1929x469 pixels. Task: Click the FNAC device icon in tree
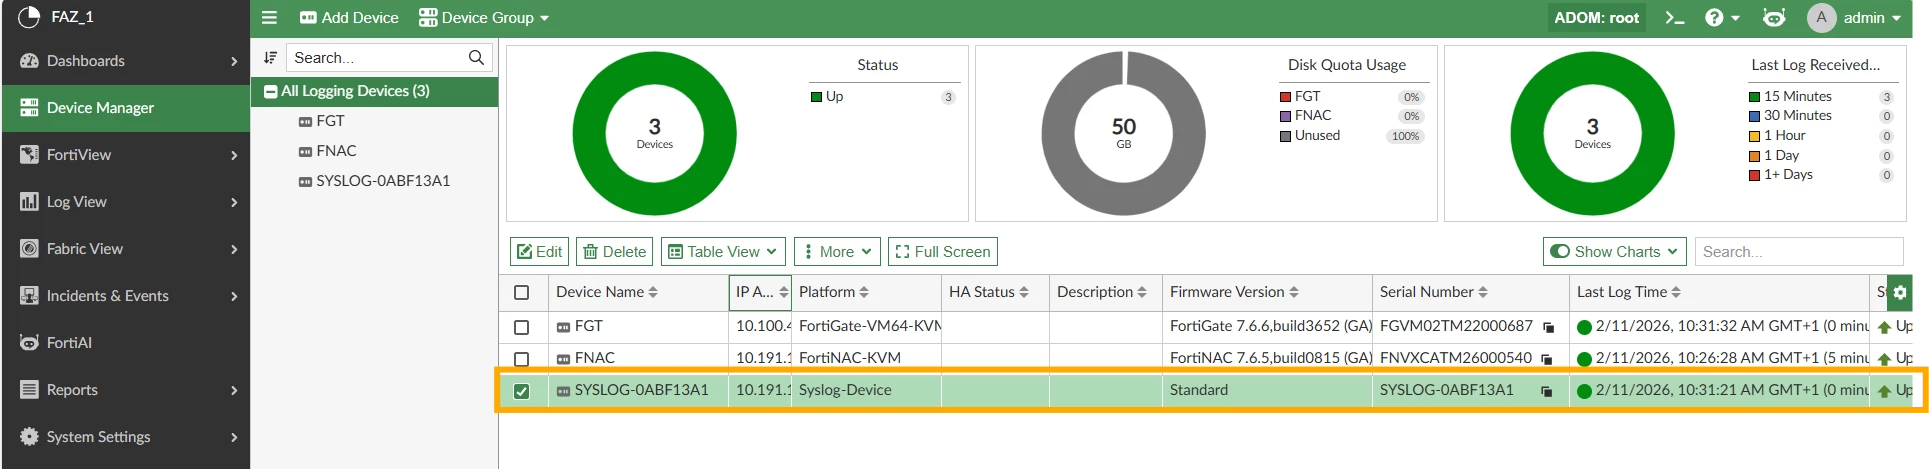[x=305, y=152]
